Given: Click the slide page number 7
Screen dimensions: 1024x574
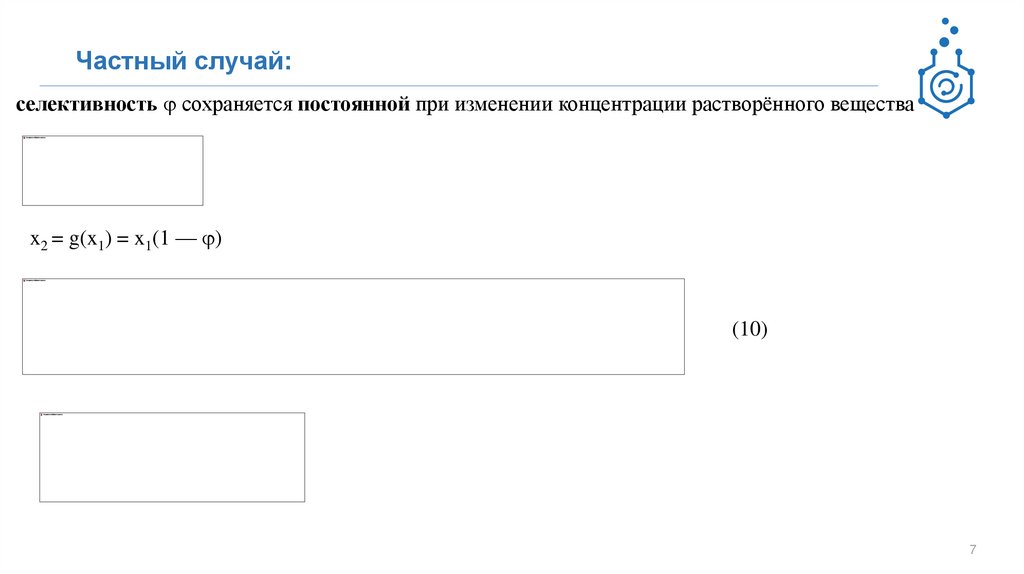Looking at the screenshot, I should [x=973, y=550].
